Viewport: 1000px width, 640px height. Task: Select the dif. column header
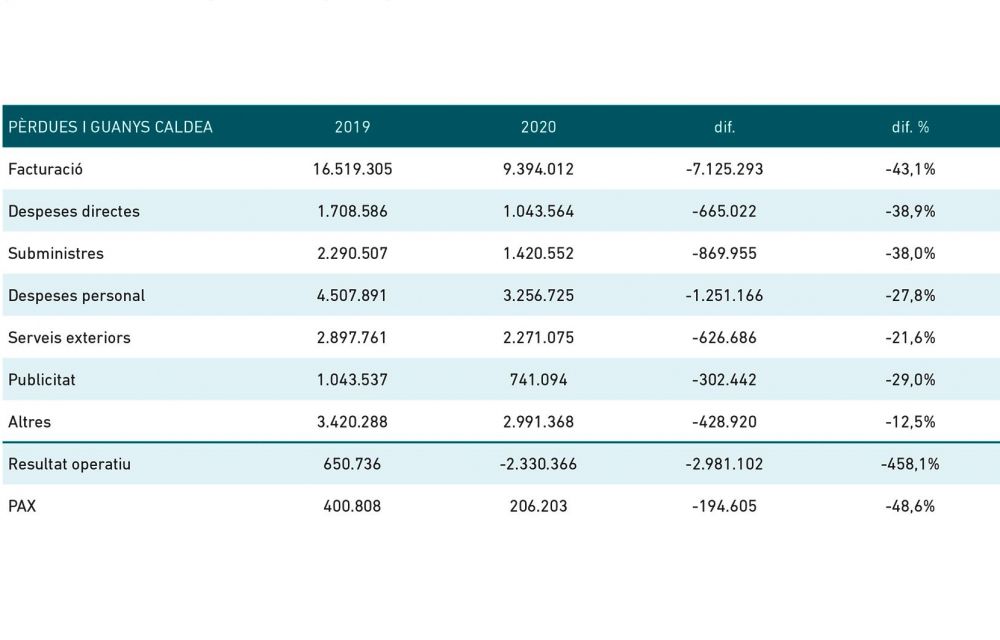click(725, 127)
